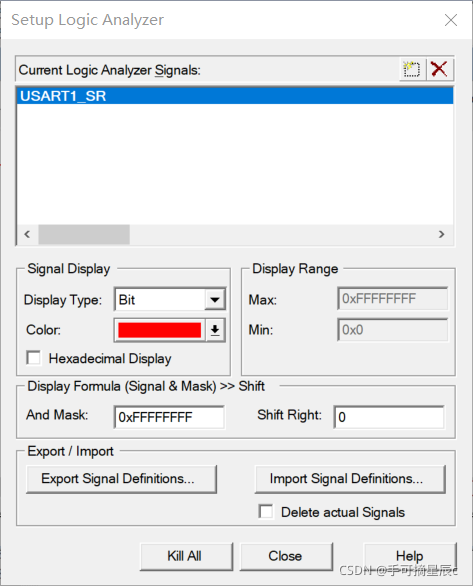Select the USART1_SR signal row
This screenshot has width=473, height=586.
(x=235, y=96)
